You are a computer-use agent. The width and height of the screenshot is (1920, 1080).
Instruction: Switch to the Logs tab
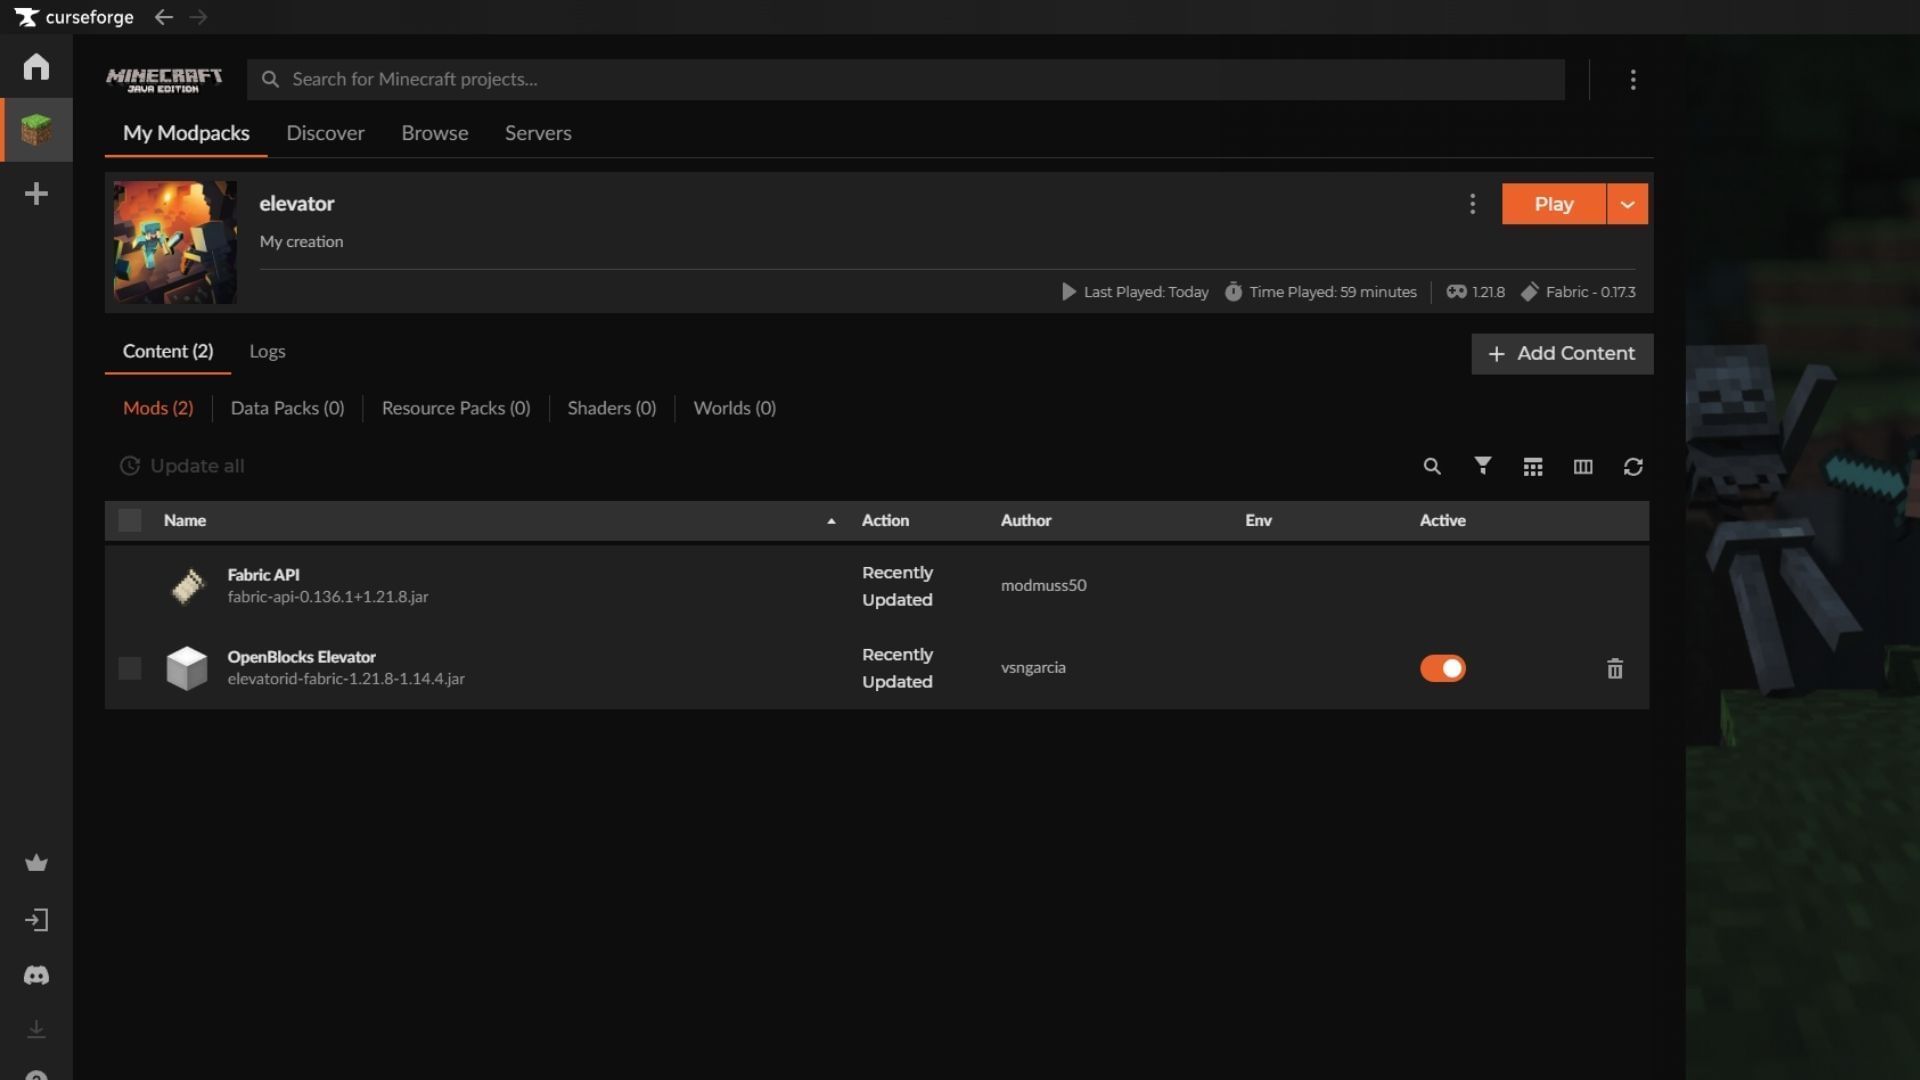tap(267, 351)
